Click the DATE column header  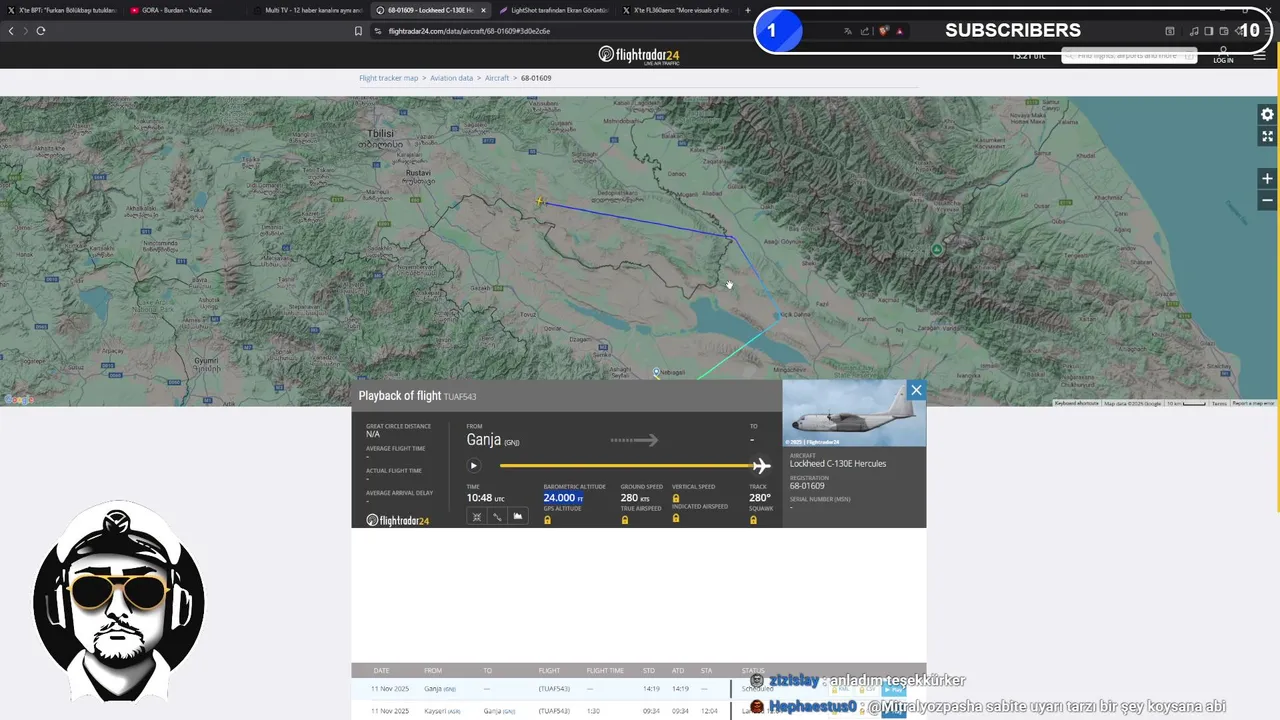coord(381,671)
